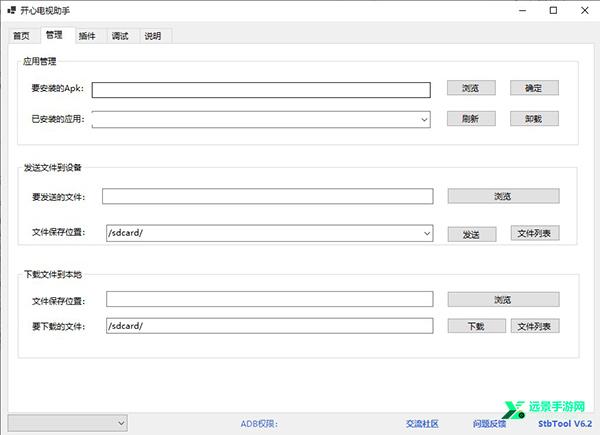600x435 pixels.
Task: Open 文件列表 beside the 下载 button
Action: [535, 326]
